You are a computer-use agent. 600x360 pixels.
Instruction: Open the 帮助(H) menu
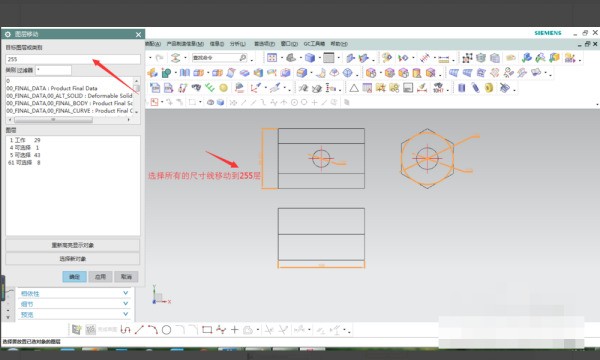[339, 44]
